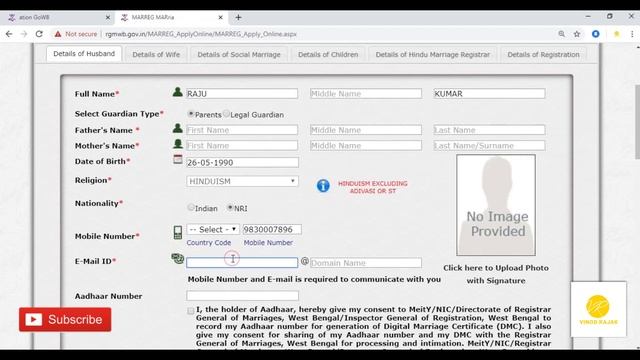This screenshot has width=640, height=360.
Task: Click Mother's Middle Name field
Action: [x=366, y=145]
